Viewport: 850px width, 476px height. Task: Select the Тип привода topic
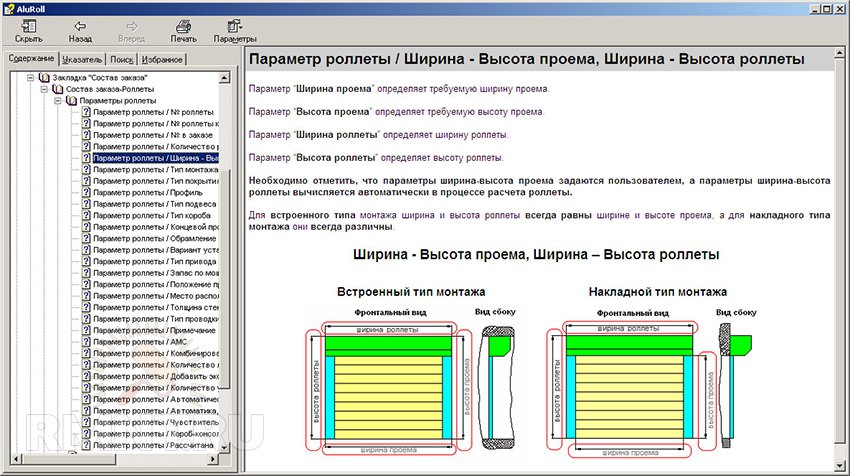coord(155,260)
